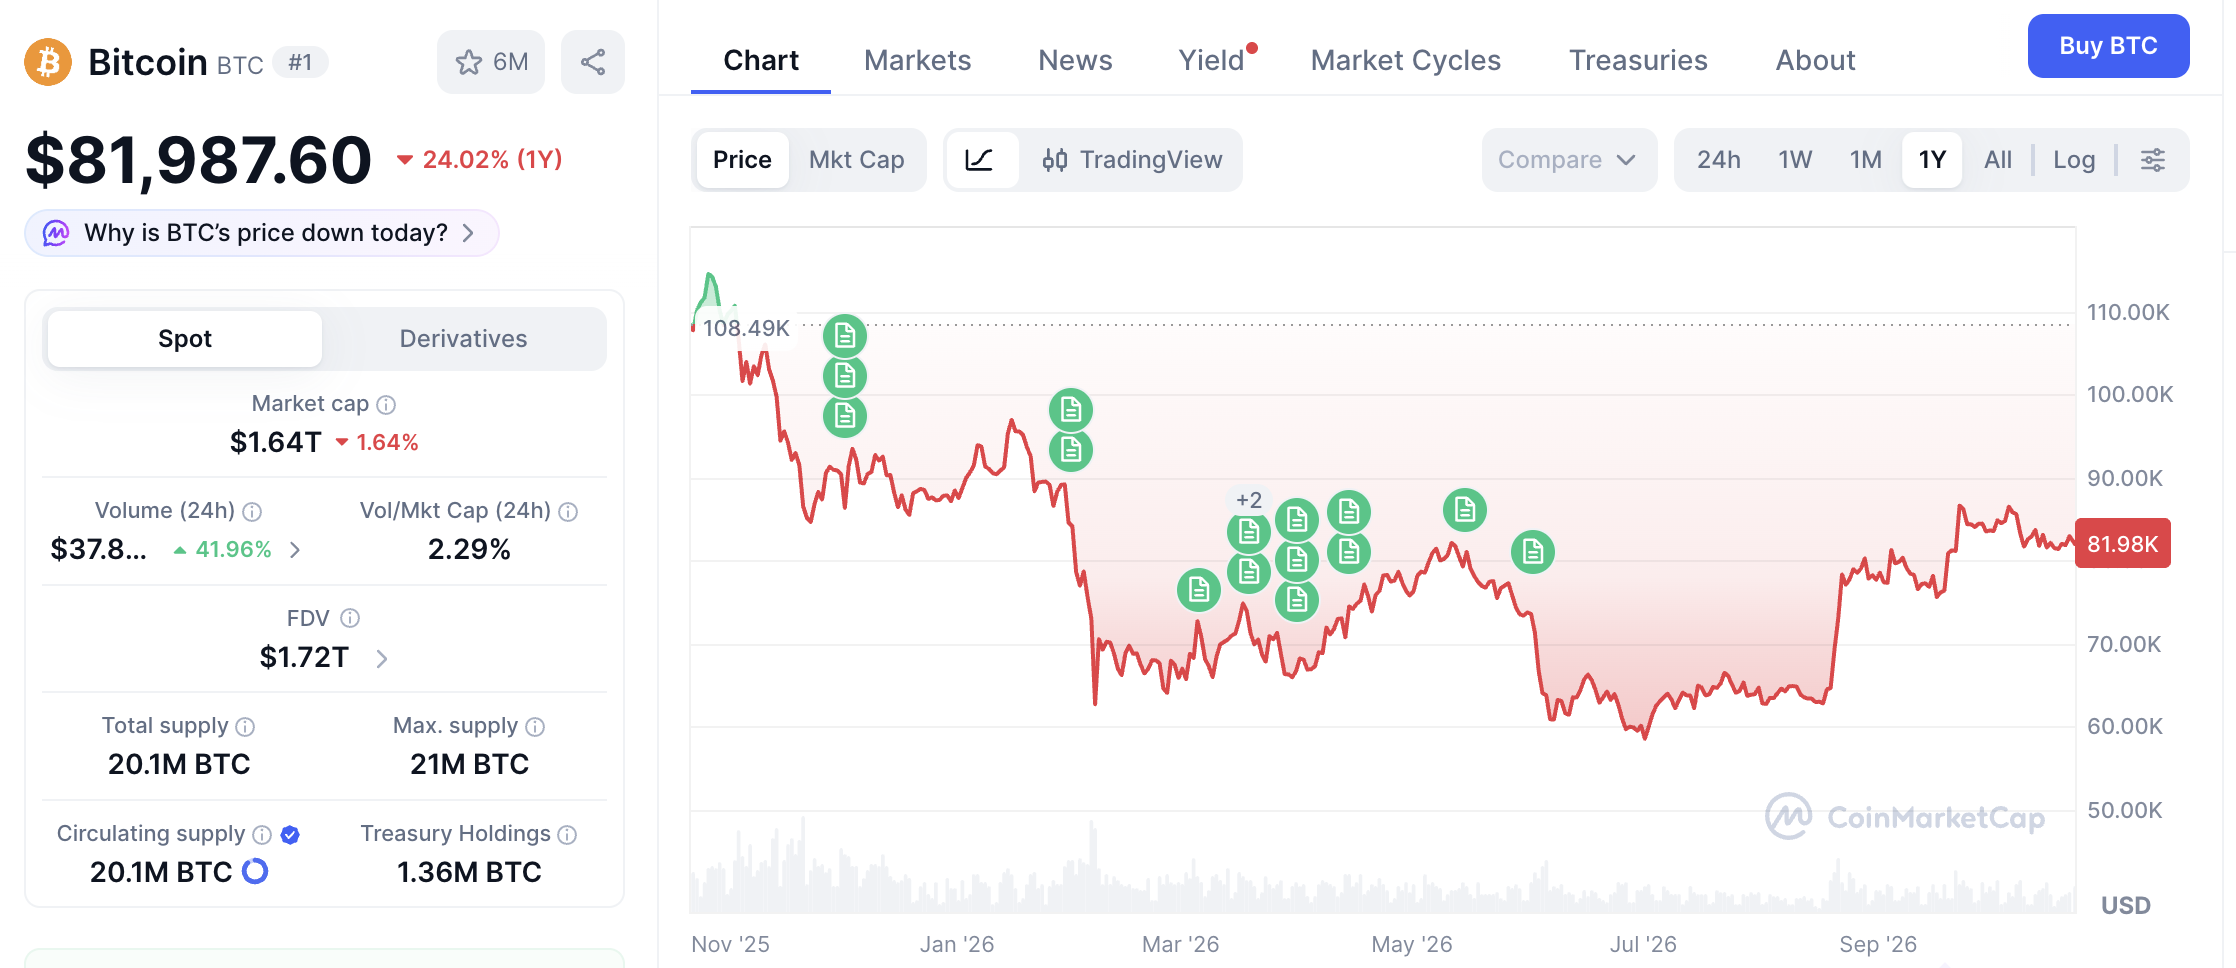Click Circulating supply info icon
This screenshot has width=2236, height=968.
[x=262, y=835]
